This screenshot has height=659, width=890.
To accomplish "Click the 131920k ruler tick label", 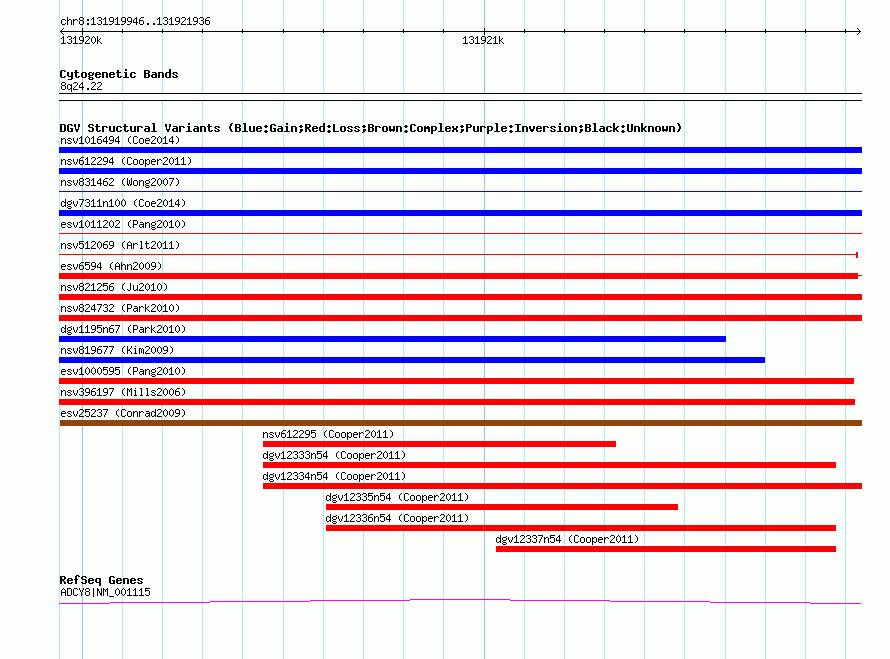I will click(81, 40).
